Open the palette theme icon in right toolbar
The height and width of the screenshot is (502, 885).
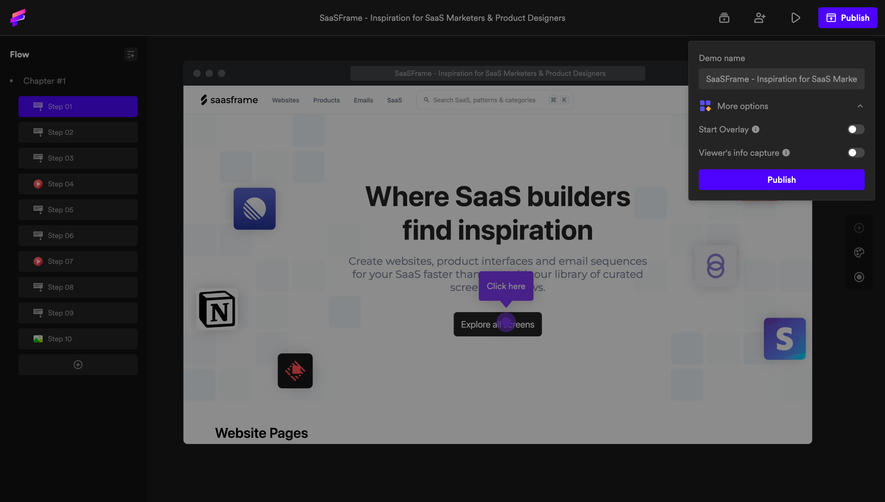tap(859, 252)
